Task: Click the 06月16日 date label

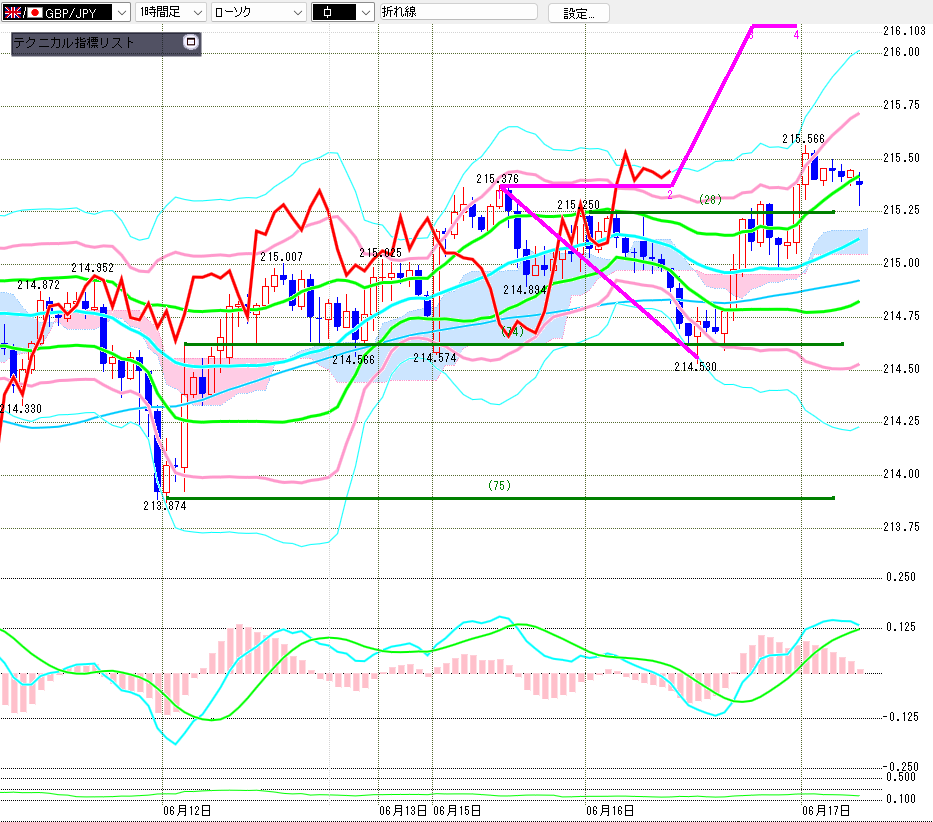Action: pyautogui.click(x=610, y=811)
